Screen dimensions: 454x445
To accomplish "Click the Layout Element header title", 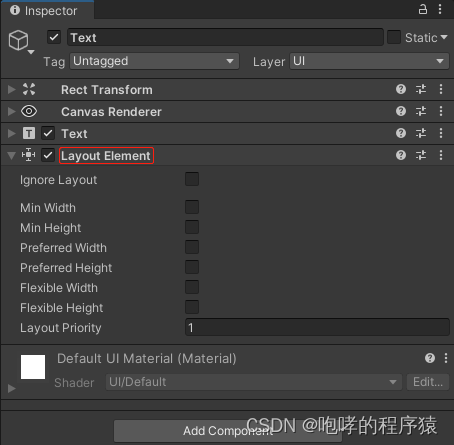I will (x=106, y=156).
